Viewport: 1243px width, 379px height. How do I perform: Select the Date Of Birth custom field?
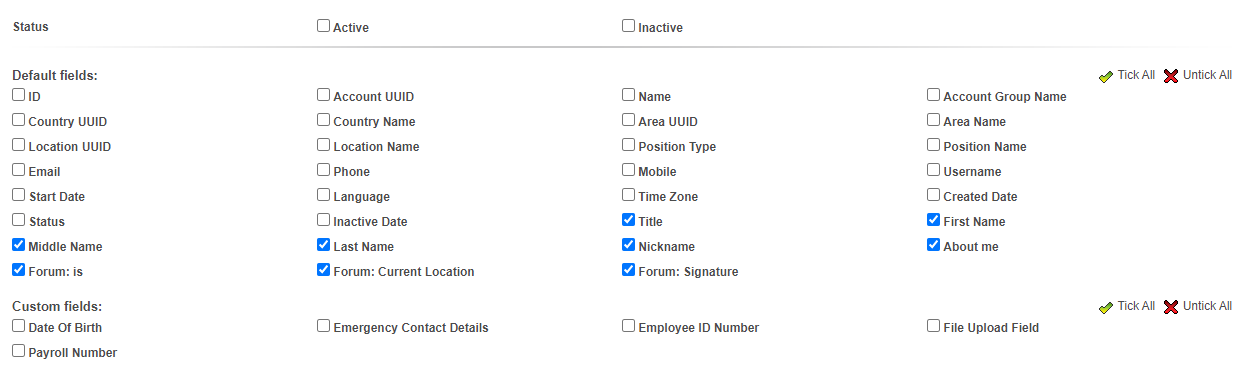tap(19, 326)
